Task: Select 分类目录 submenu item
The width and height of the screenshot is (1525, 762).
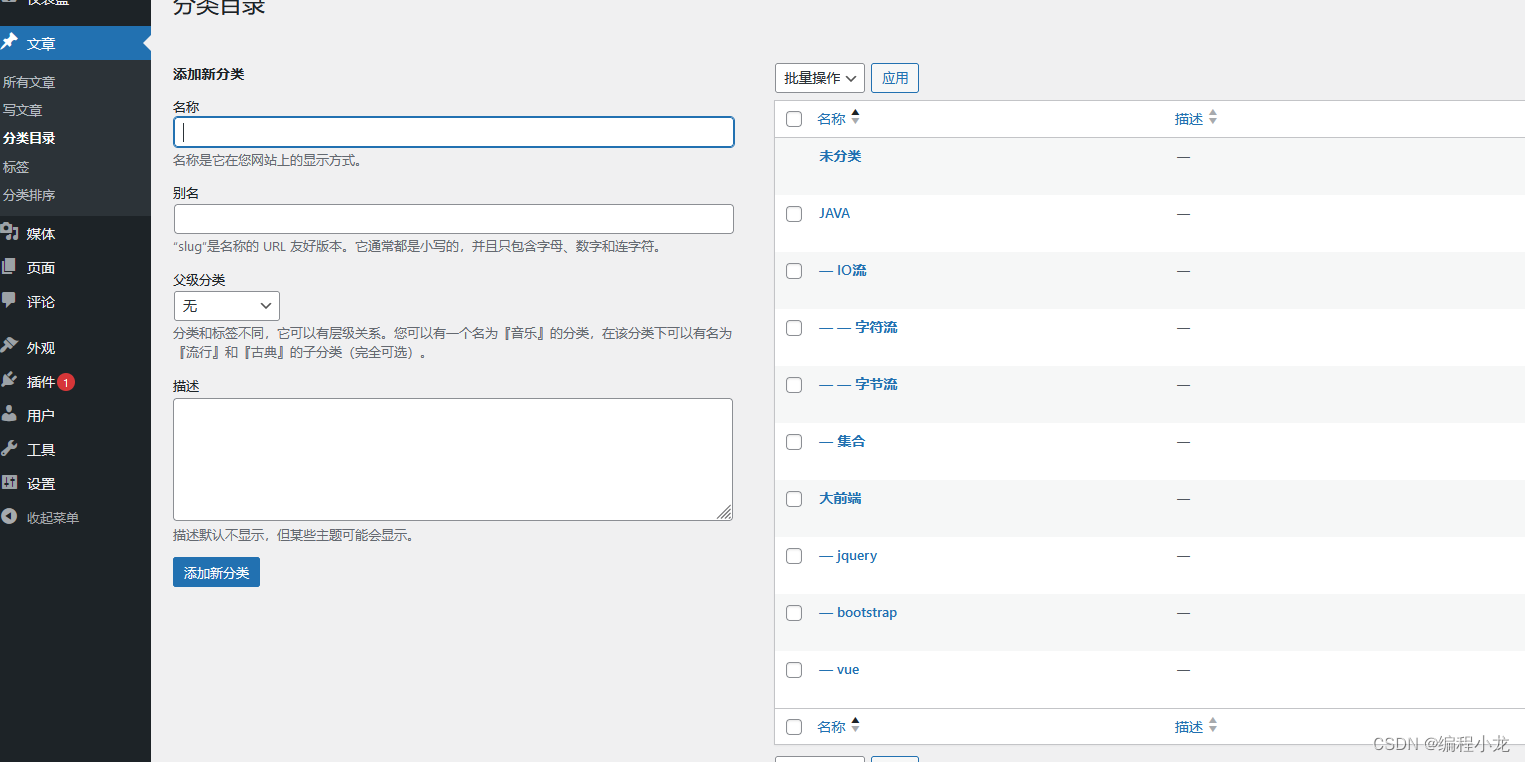Action: click(29, 138)
